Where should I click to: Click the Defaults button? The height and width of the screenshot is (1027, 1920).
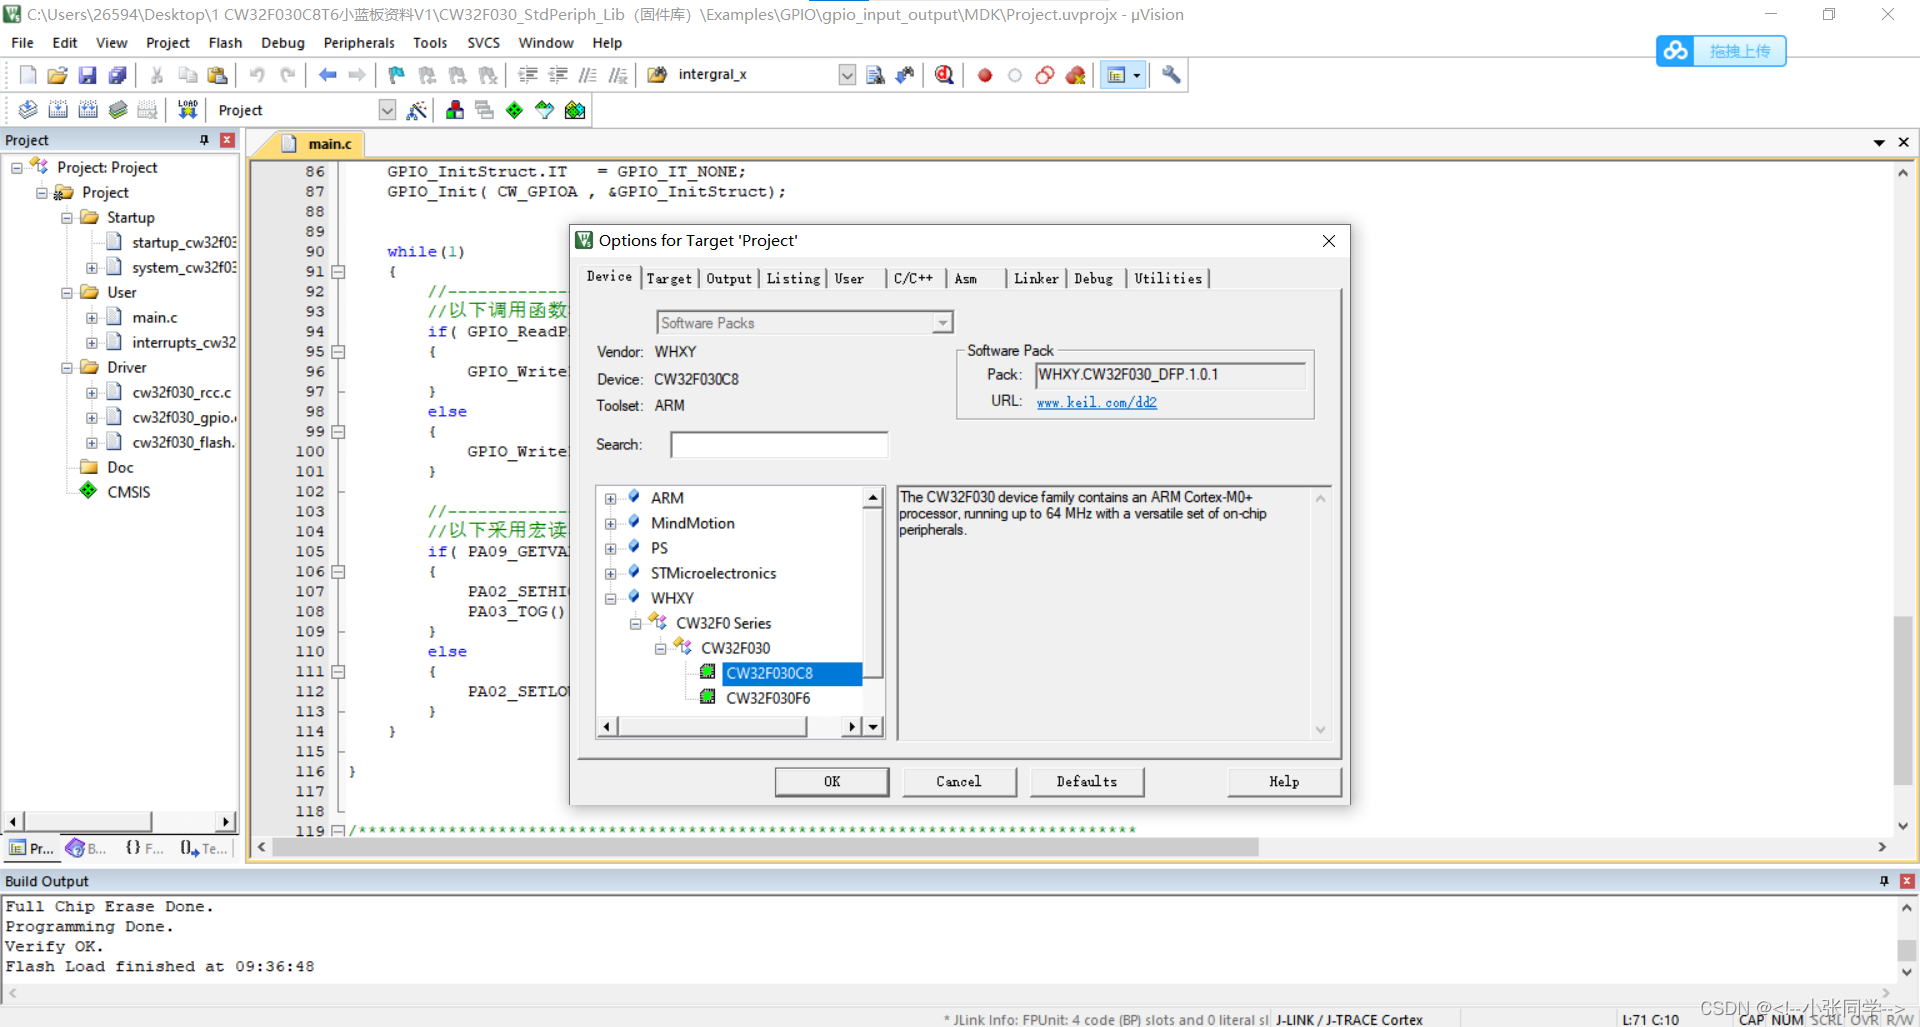coord(1087,782)
